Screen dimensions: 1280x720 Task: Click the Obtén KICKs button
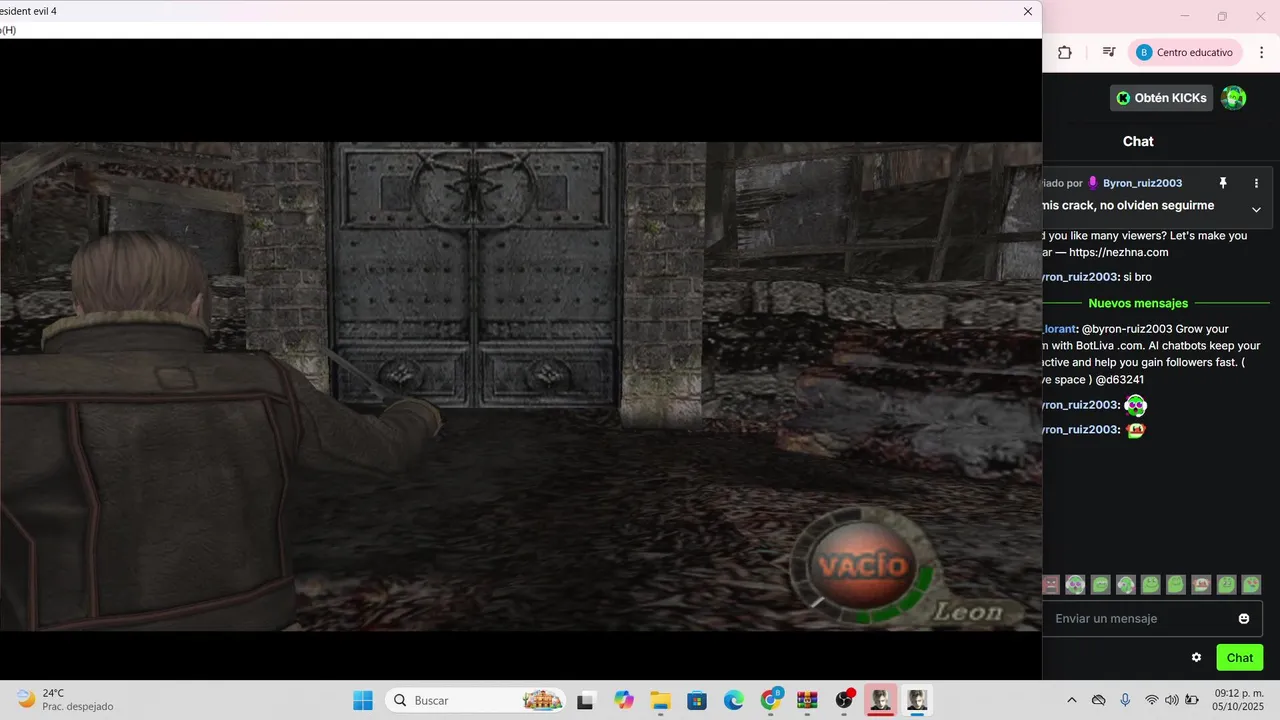(1161, 98)
